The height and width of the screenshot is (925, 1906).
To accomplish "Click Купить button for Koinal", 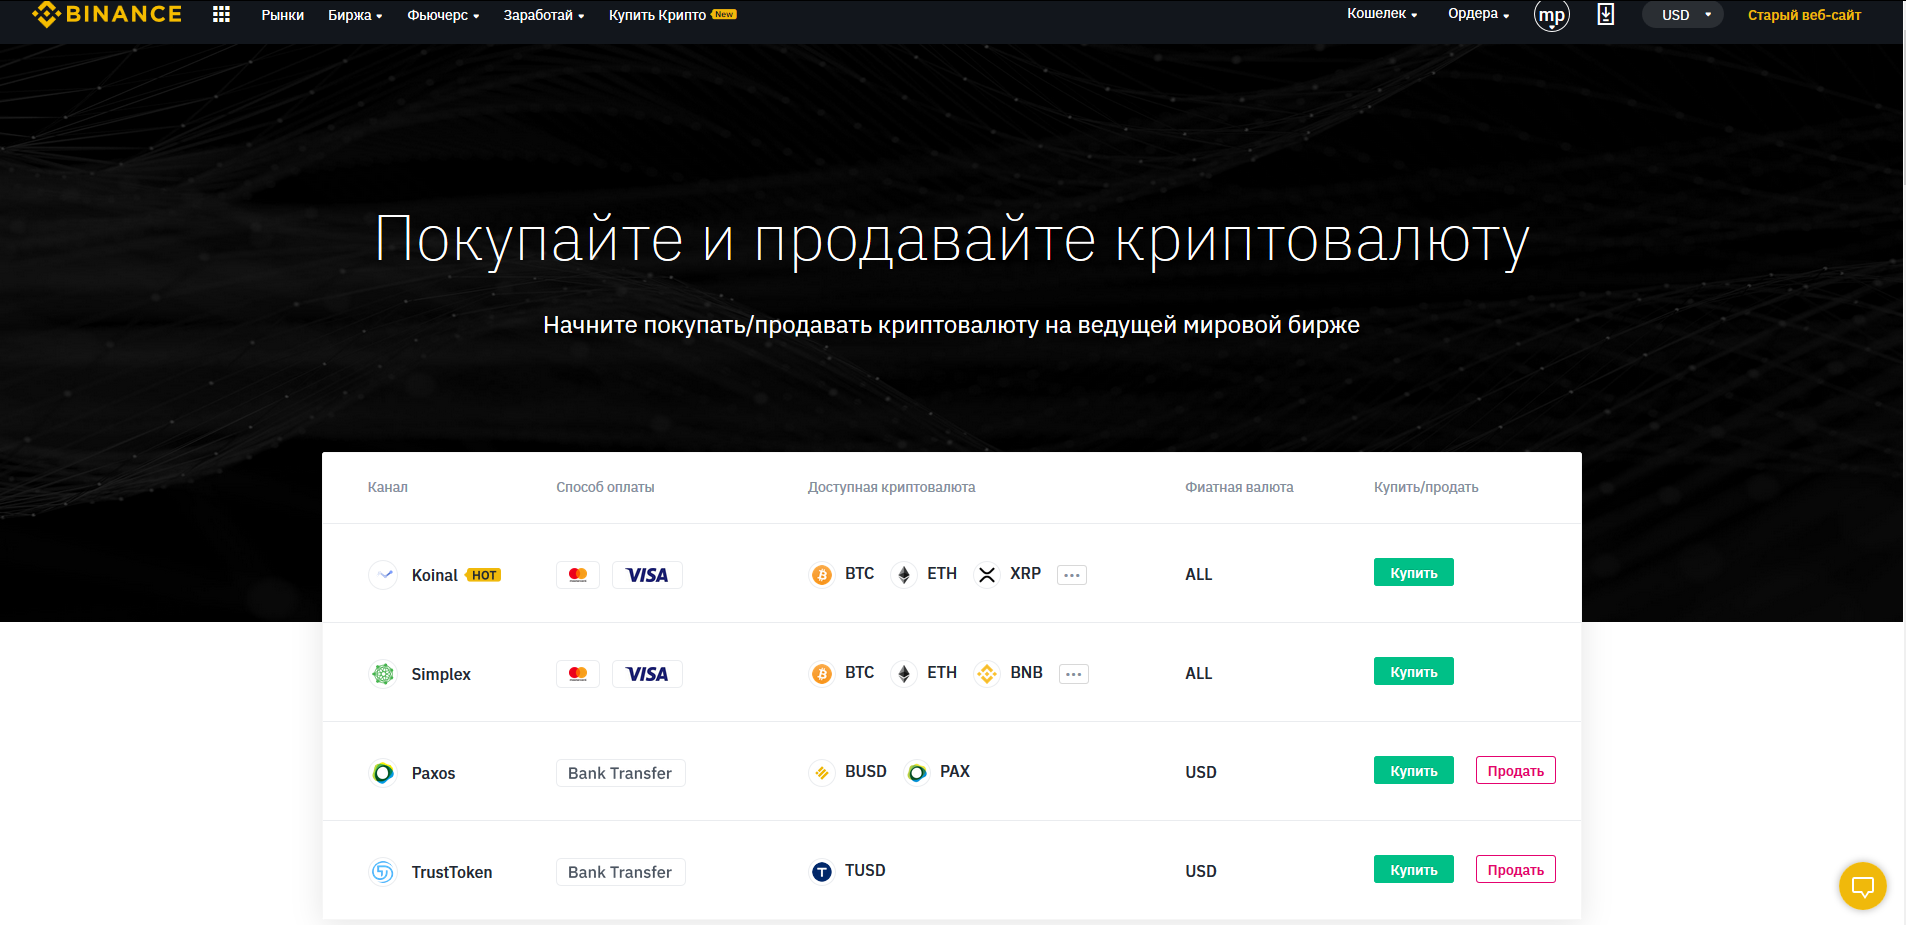I will [1413, 572].
